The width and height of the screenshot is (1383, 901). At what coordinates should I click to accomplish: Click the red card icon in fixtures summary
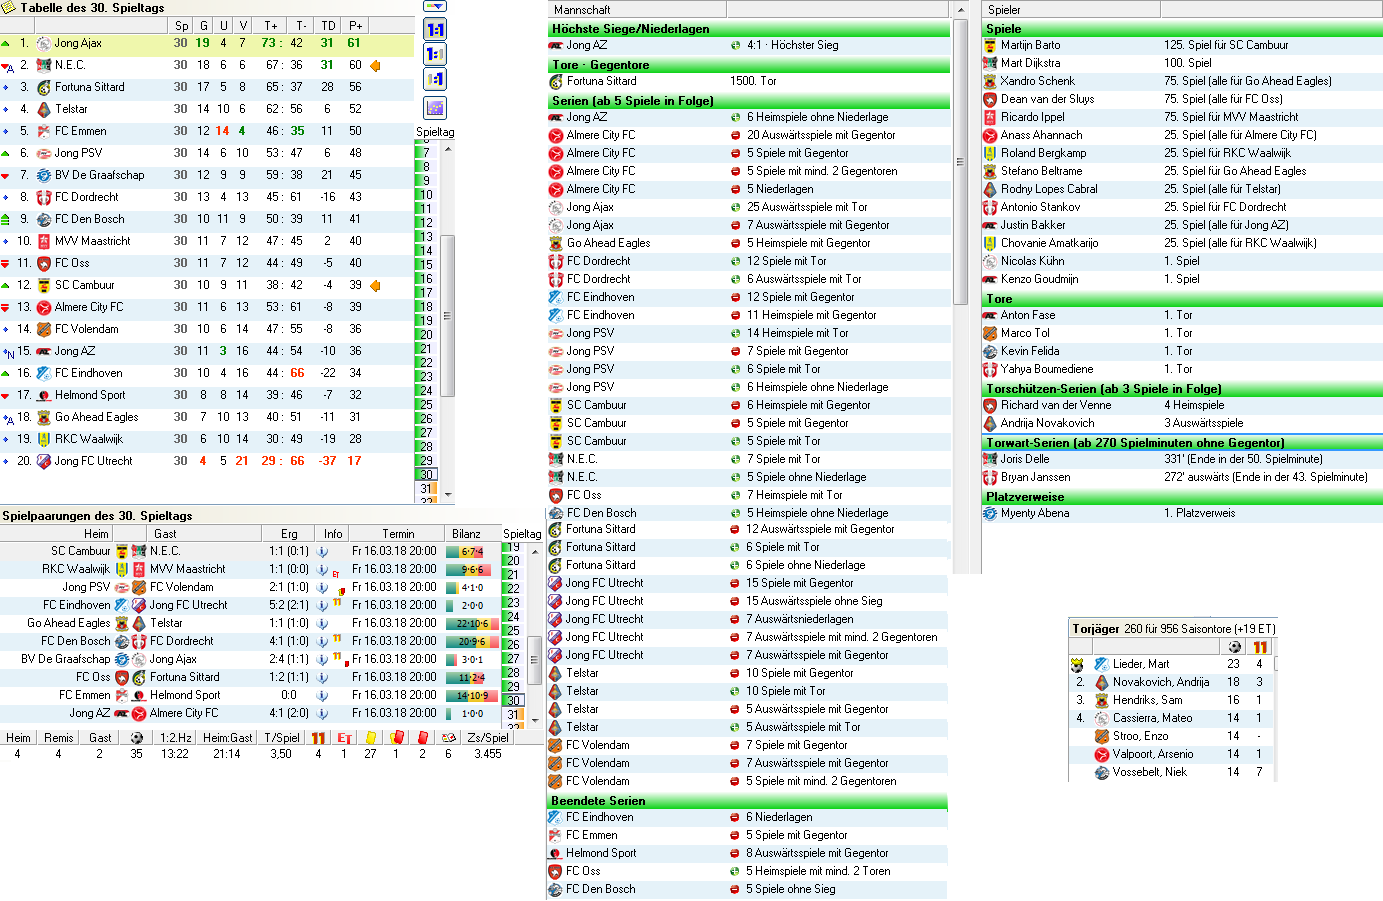422,738
